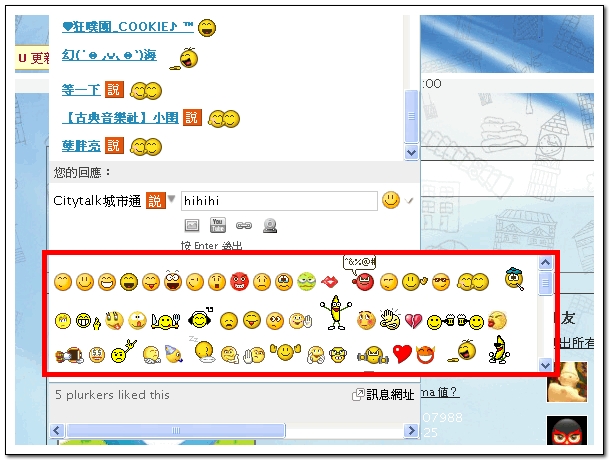Select the dollar-eyes face emoticon
This screenshot has width=609, height=460.
click(x=97, y=355)
